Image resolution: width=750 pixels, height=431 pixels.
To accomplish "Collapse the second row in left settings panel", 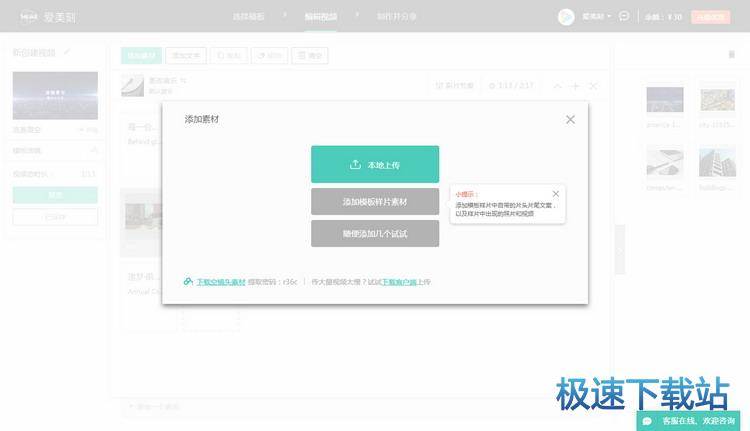I will [x=94, y=150].
